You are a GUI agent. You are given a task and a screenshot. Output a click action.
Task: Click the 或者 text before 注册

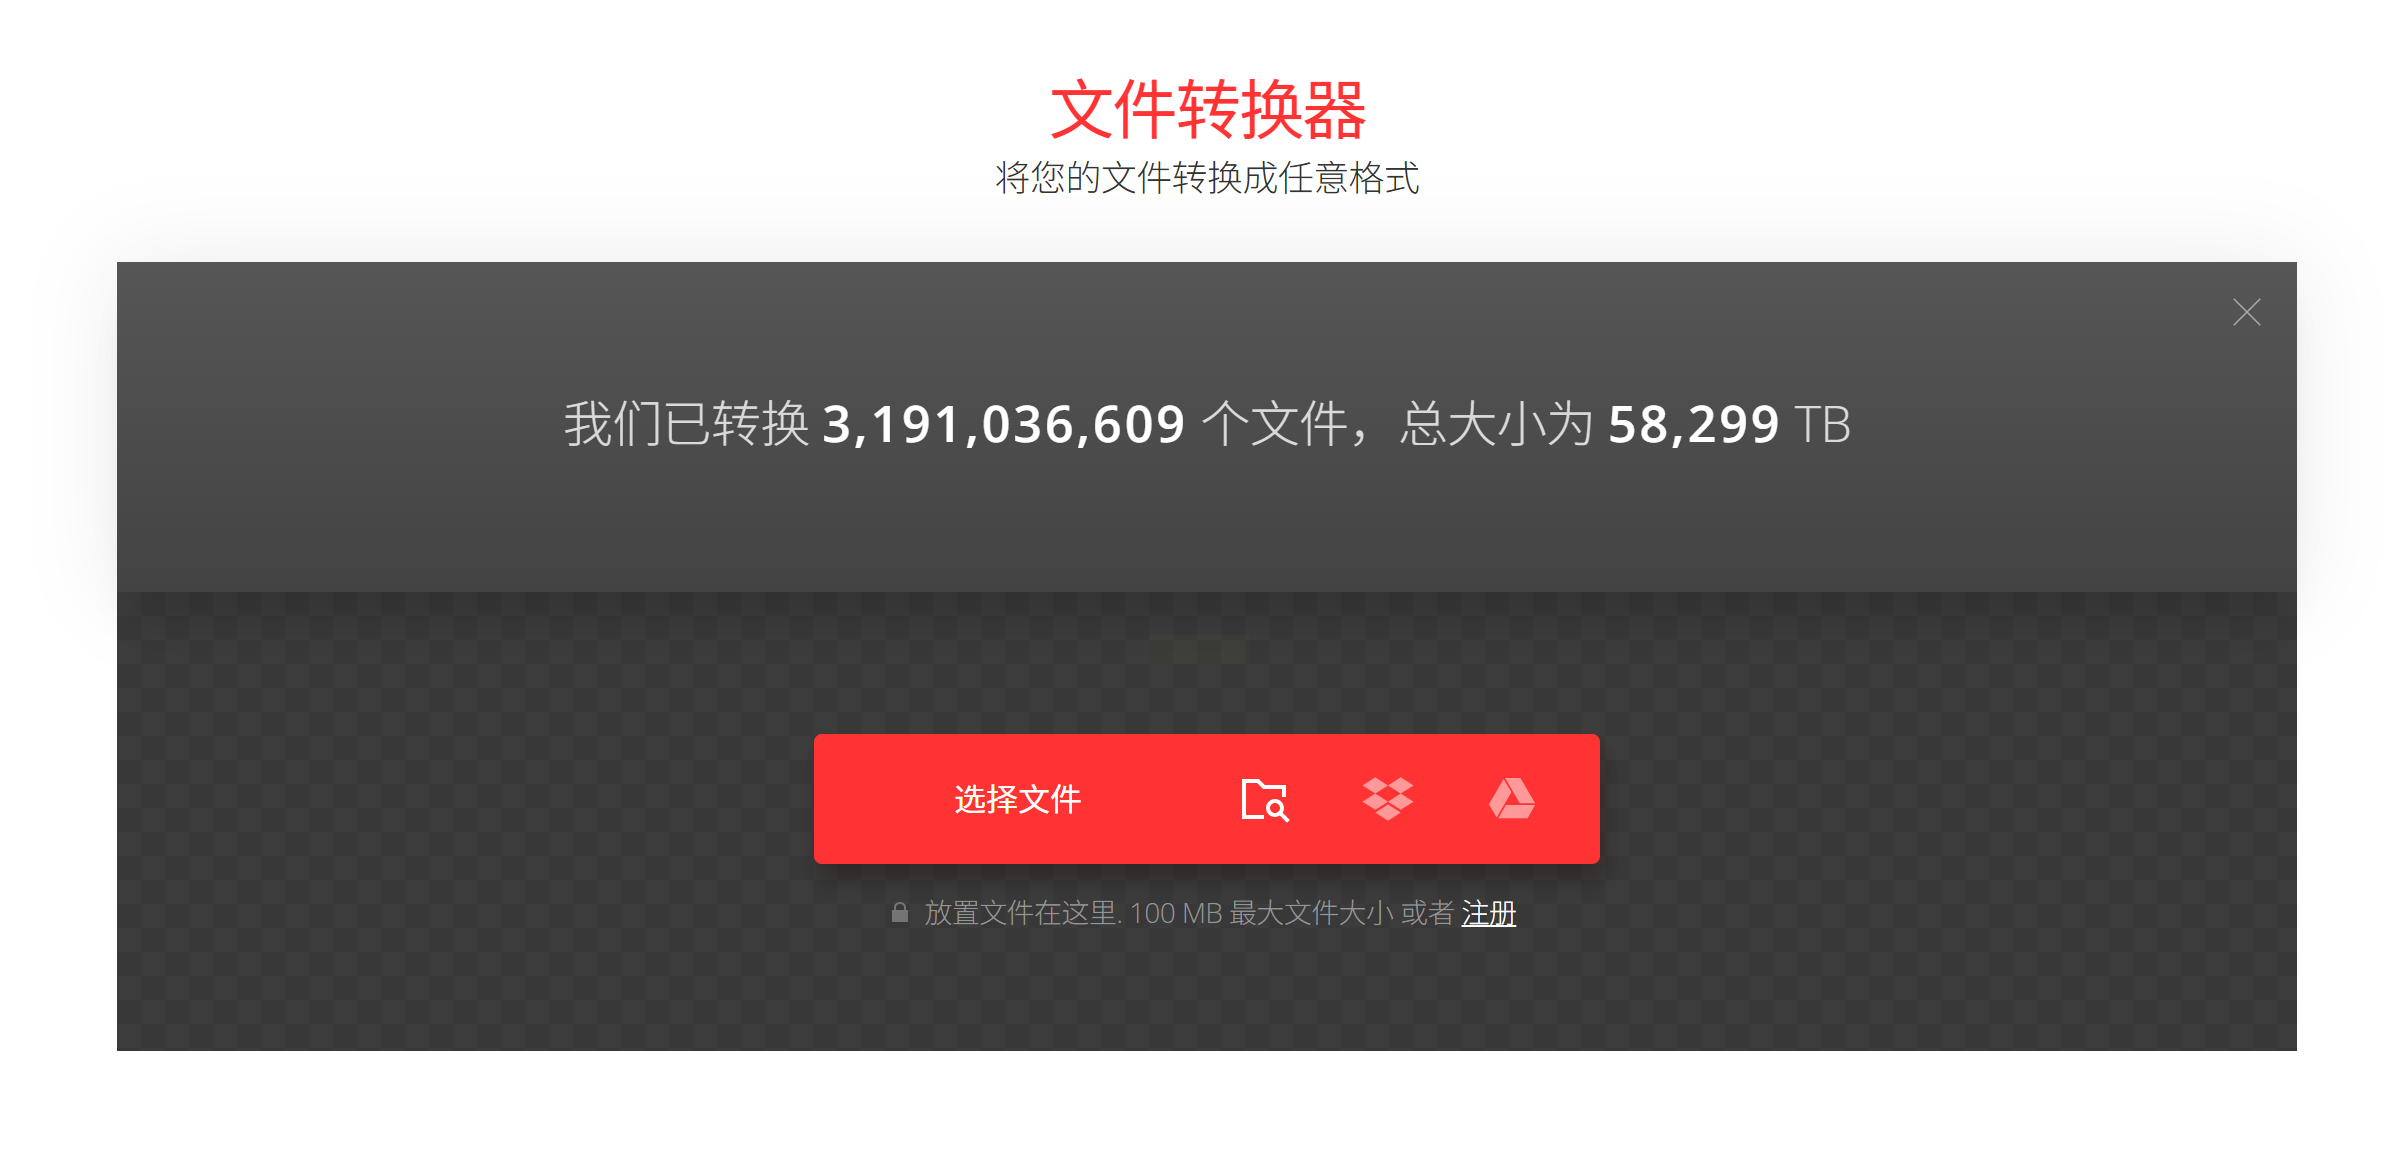(x=1427, y=913)
